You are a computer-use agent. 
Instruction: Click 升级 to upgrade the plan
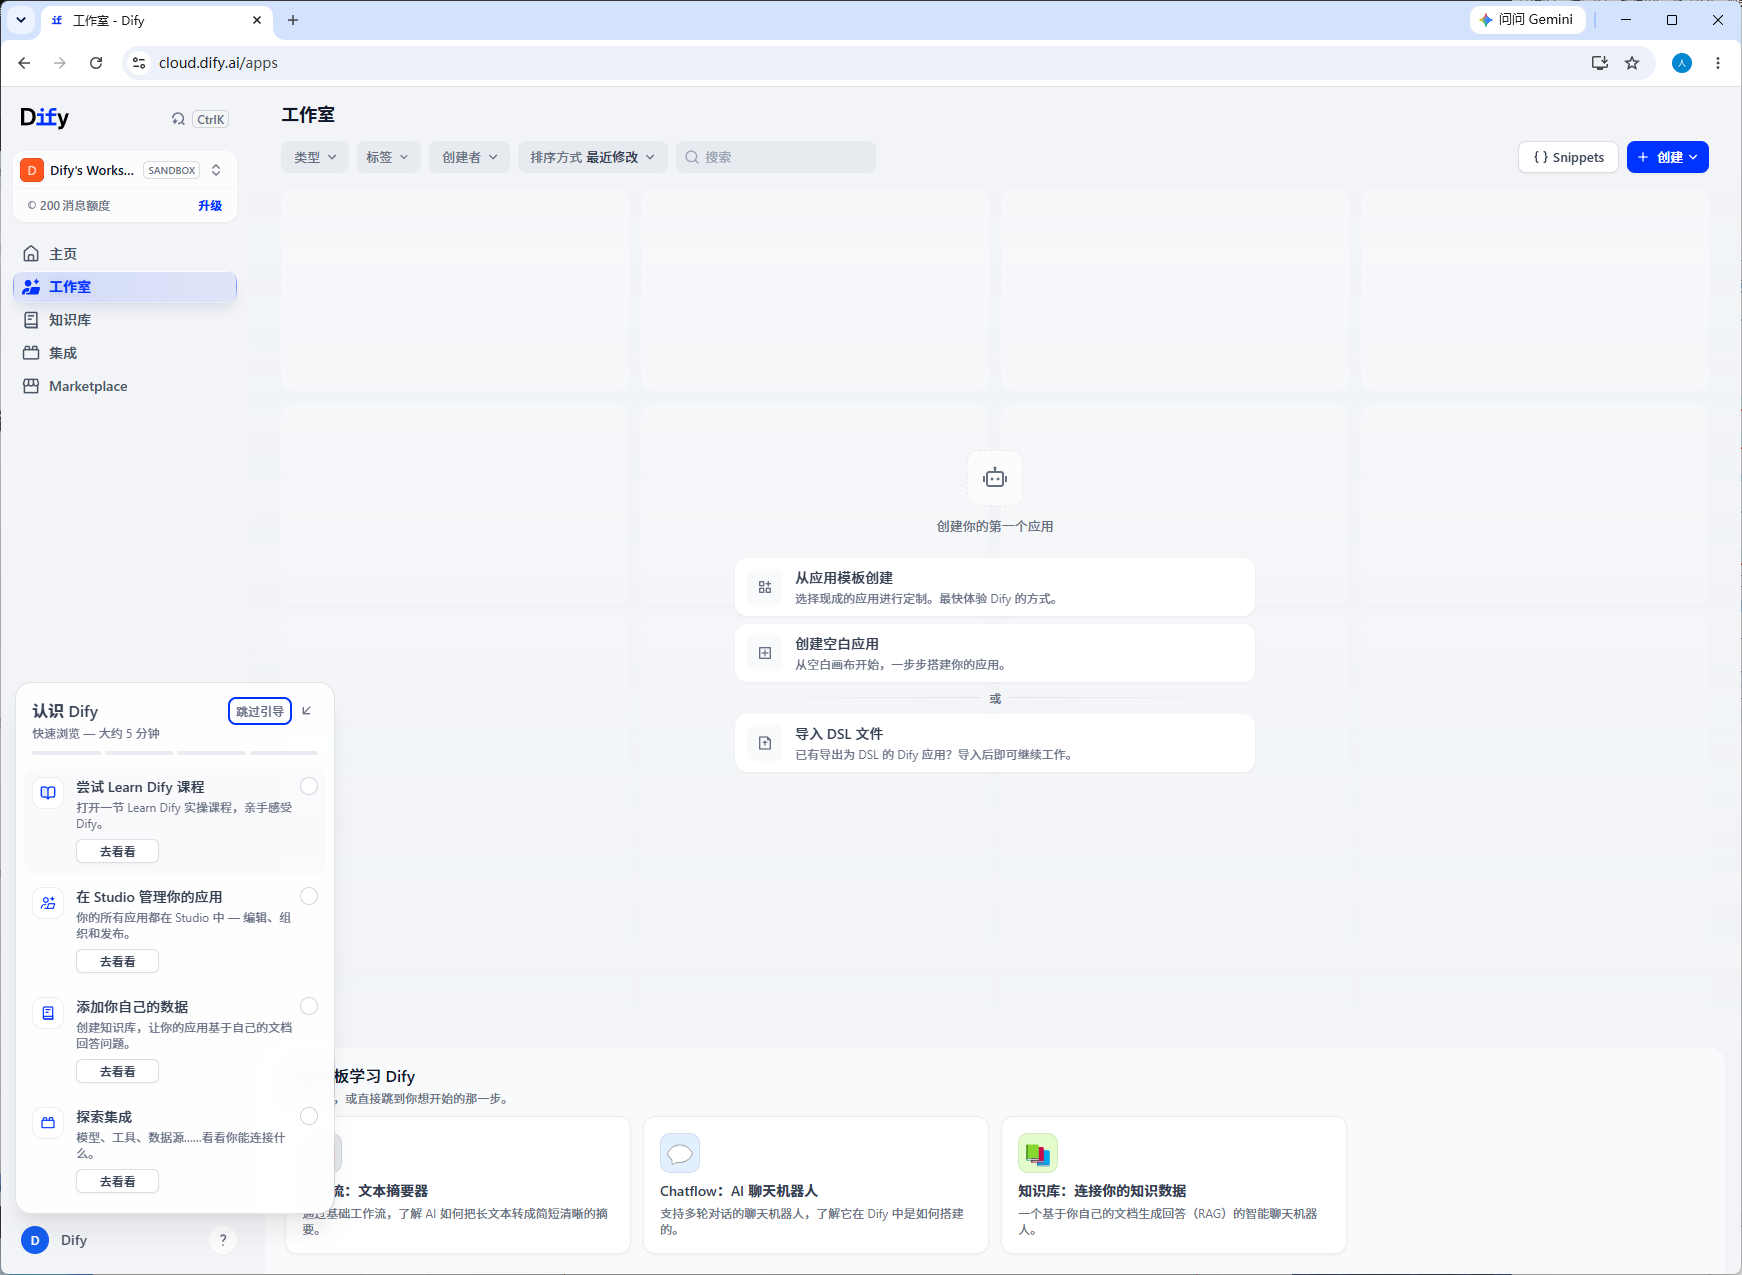click(x=210, y=205)
